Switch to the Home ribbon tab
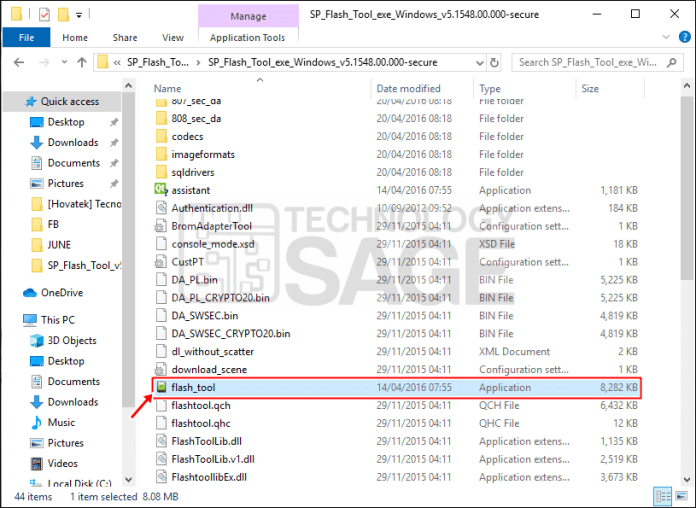The width and height of the screenshot is (696, 508). tap(75, 38)
